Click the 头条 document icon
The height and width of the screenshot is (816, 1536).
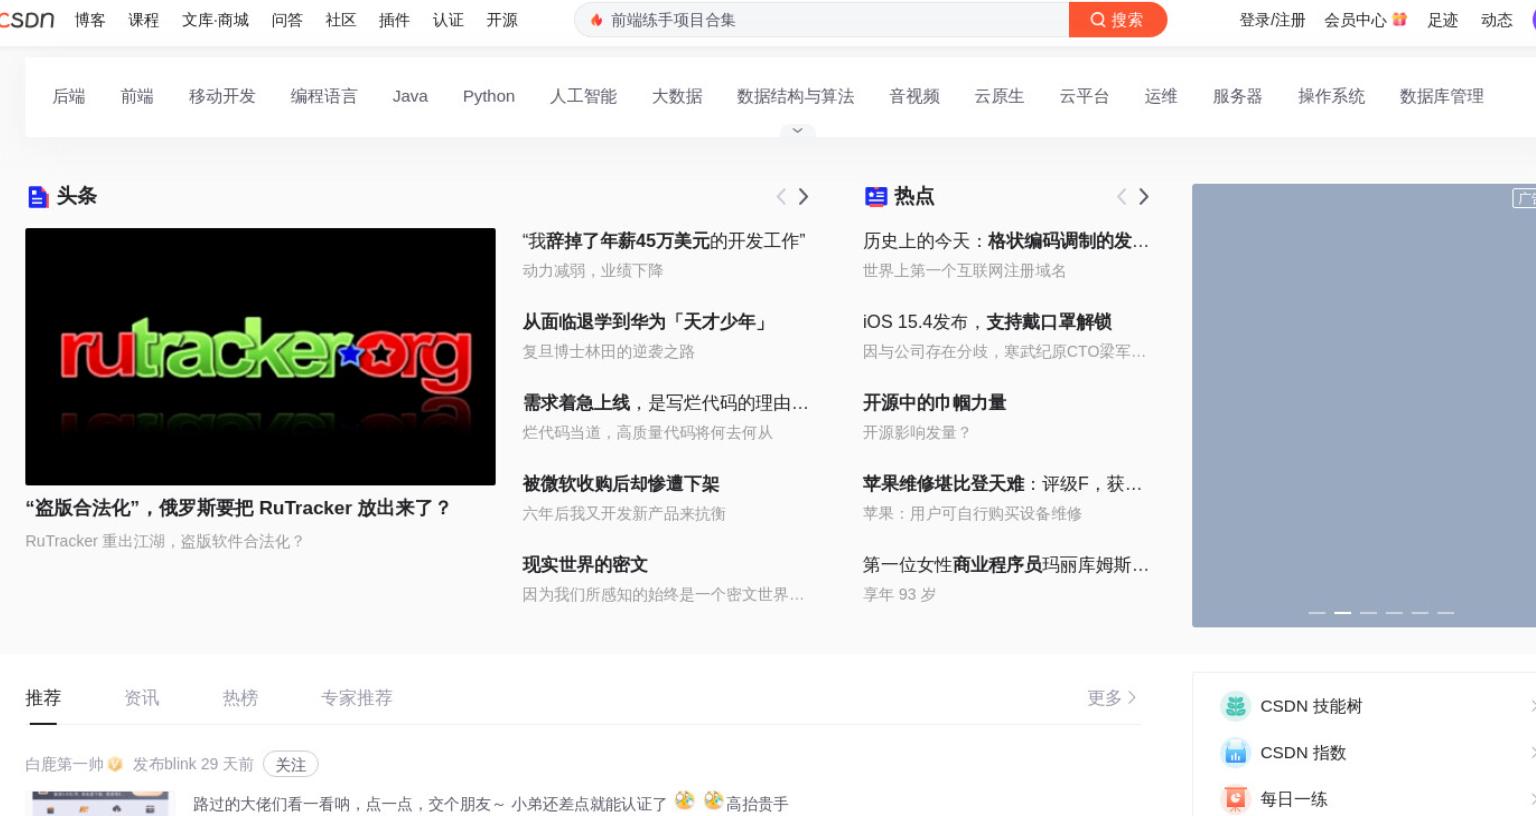[38, 197]
